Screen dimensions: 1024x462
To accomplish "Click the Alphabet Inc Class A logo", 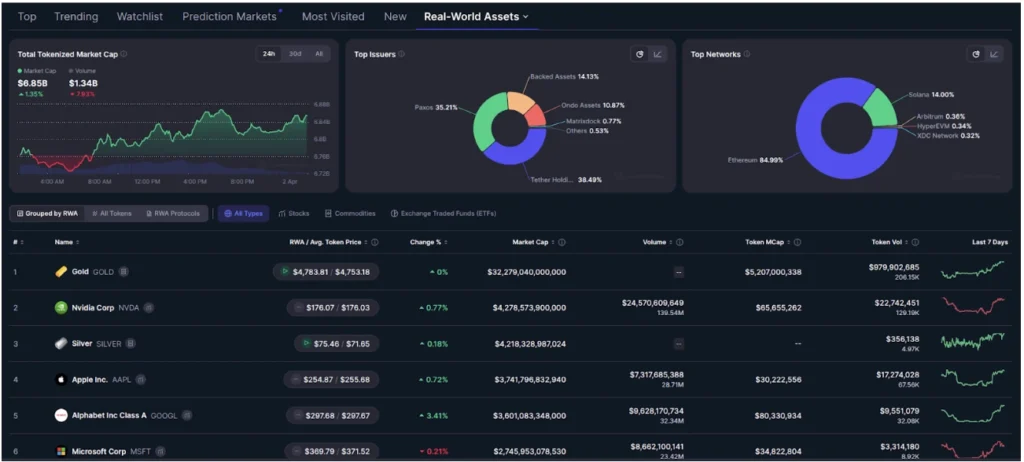I will (x=60, y=415).
